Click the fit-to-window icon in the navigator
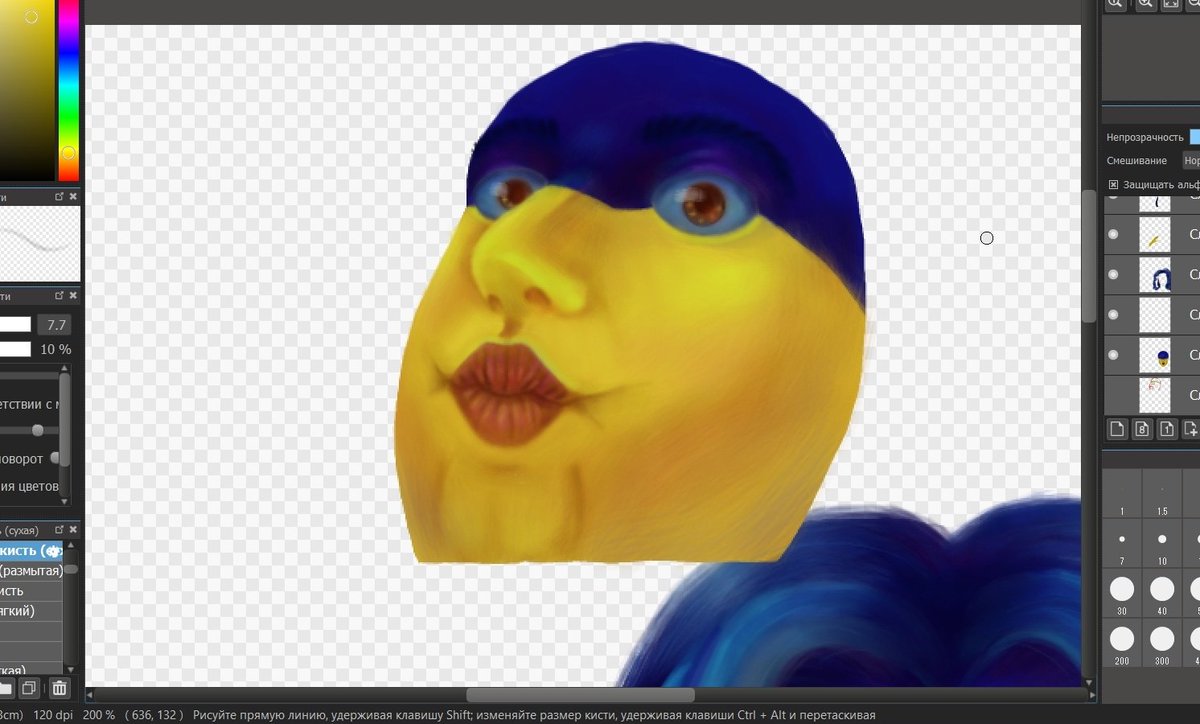The image size is (1200, 724). pos(1170,4)
